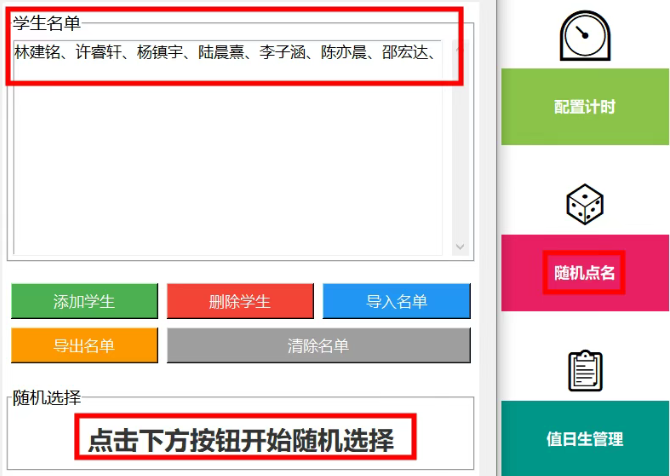Viewport: 670px width, 476px height.
Task: Switch to the 随机点名 tab
Action: tap(584, 272)
